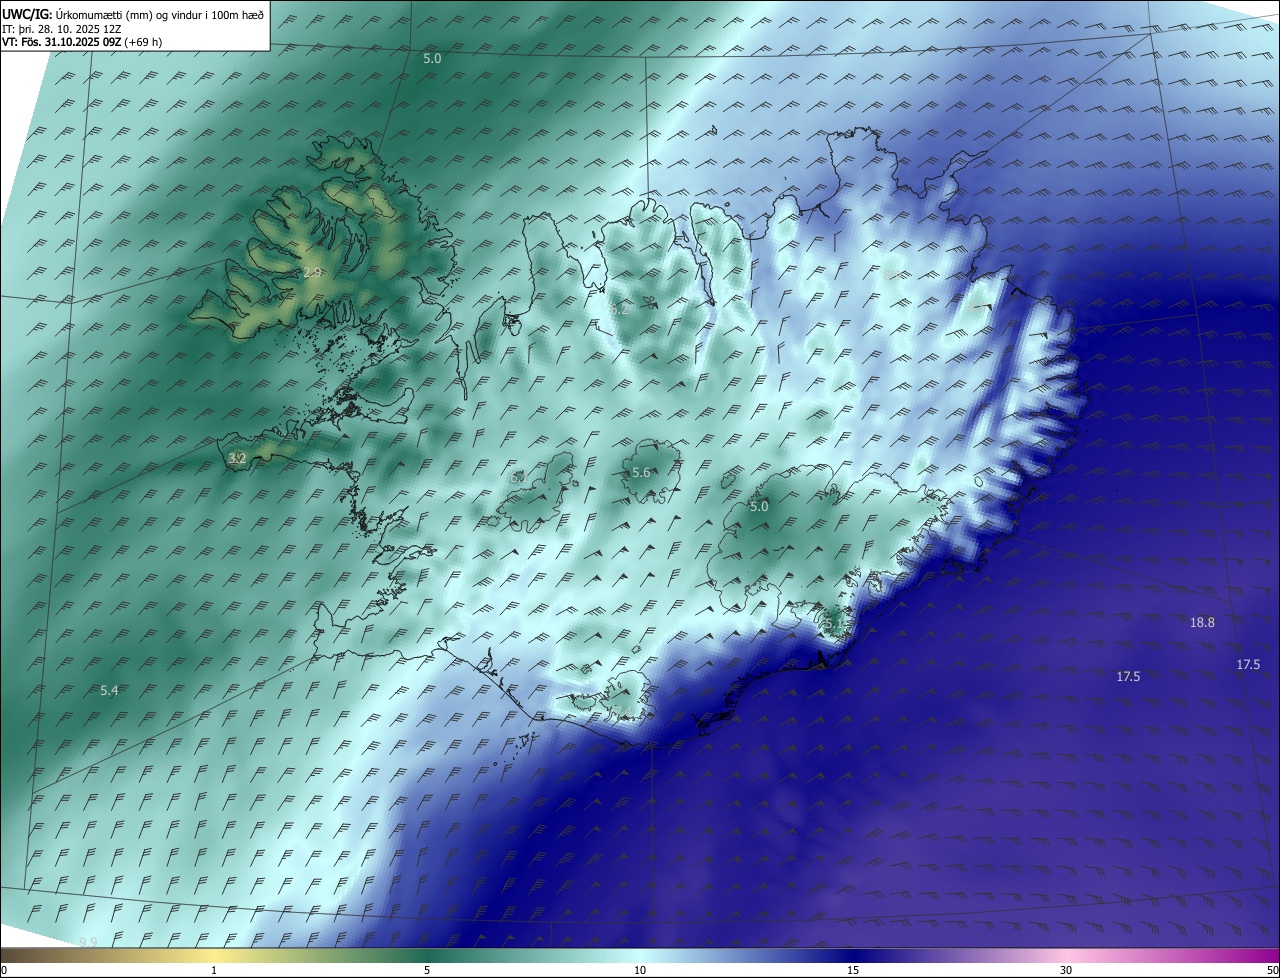Click the 5.4 value over the southwest ocean
Image resolution: width=1280 pixels, height=978 pixels.
point(110,690)
